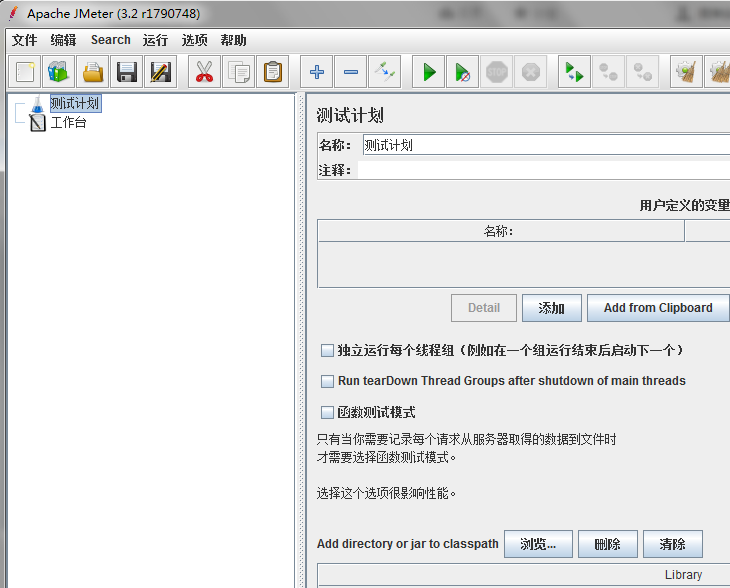Click the grayed STOP icon
Image resolution: width=730 pixels, height=588 pixels.
(x=496, y=72)
